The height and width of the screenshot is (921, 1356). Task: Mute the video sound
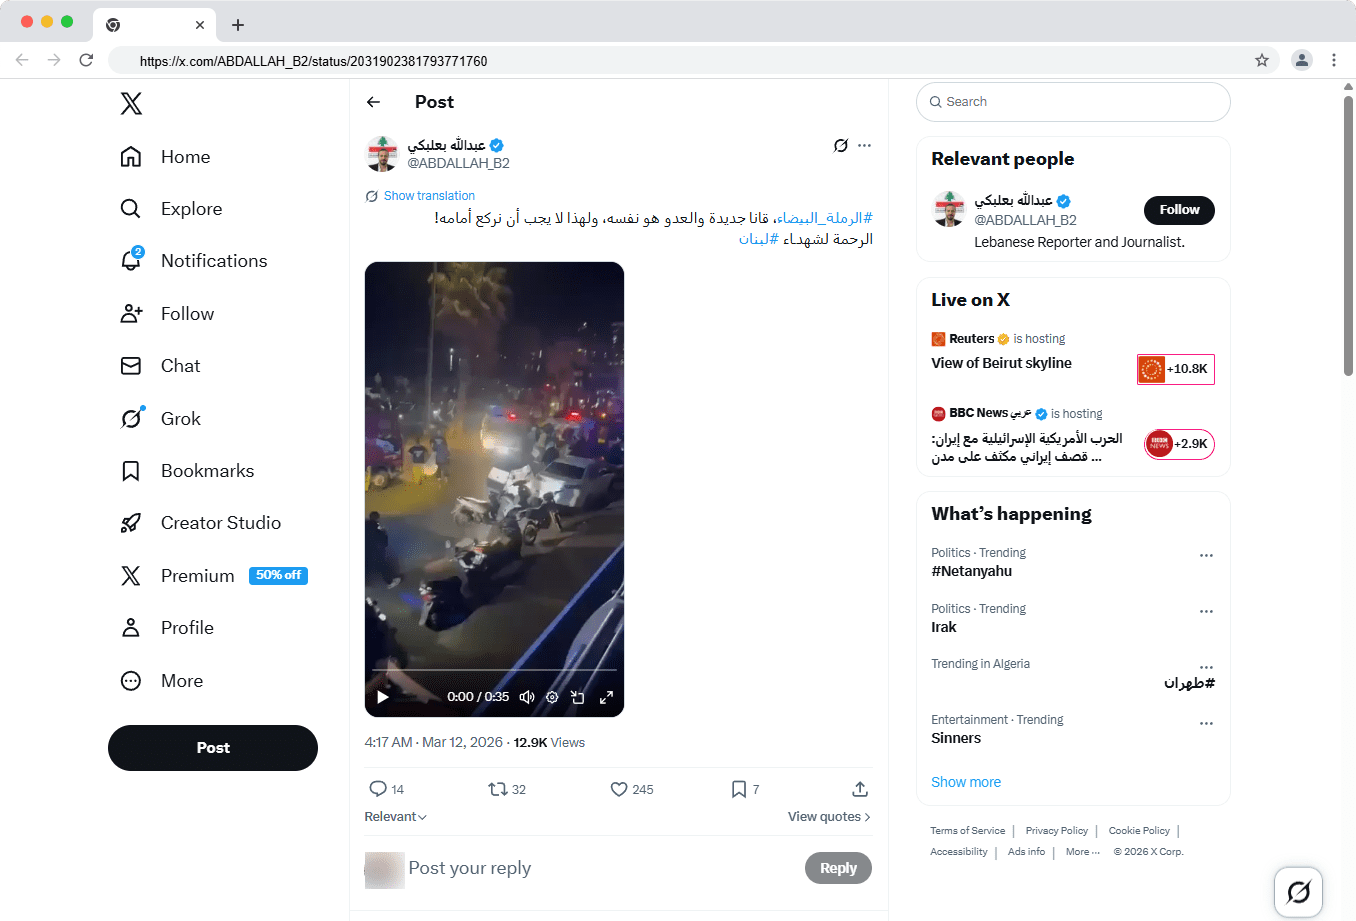(527, 697)
